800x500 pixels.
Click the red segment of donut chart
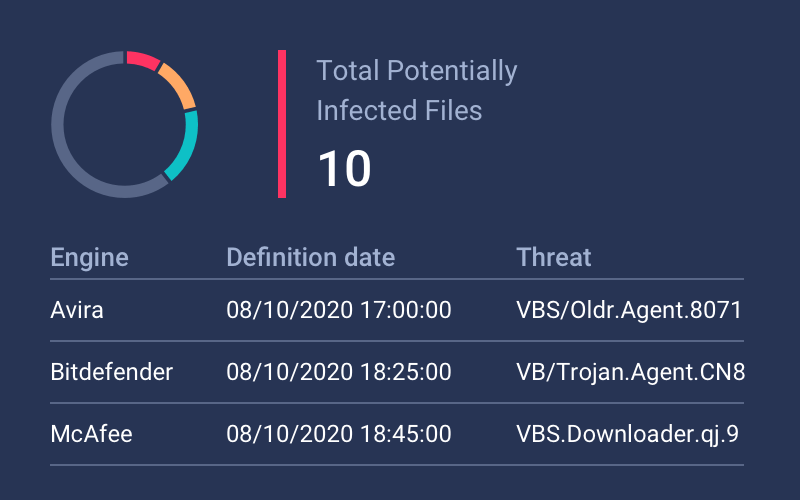click(144, 59)
